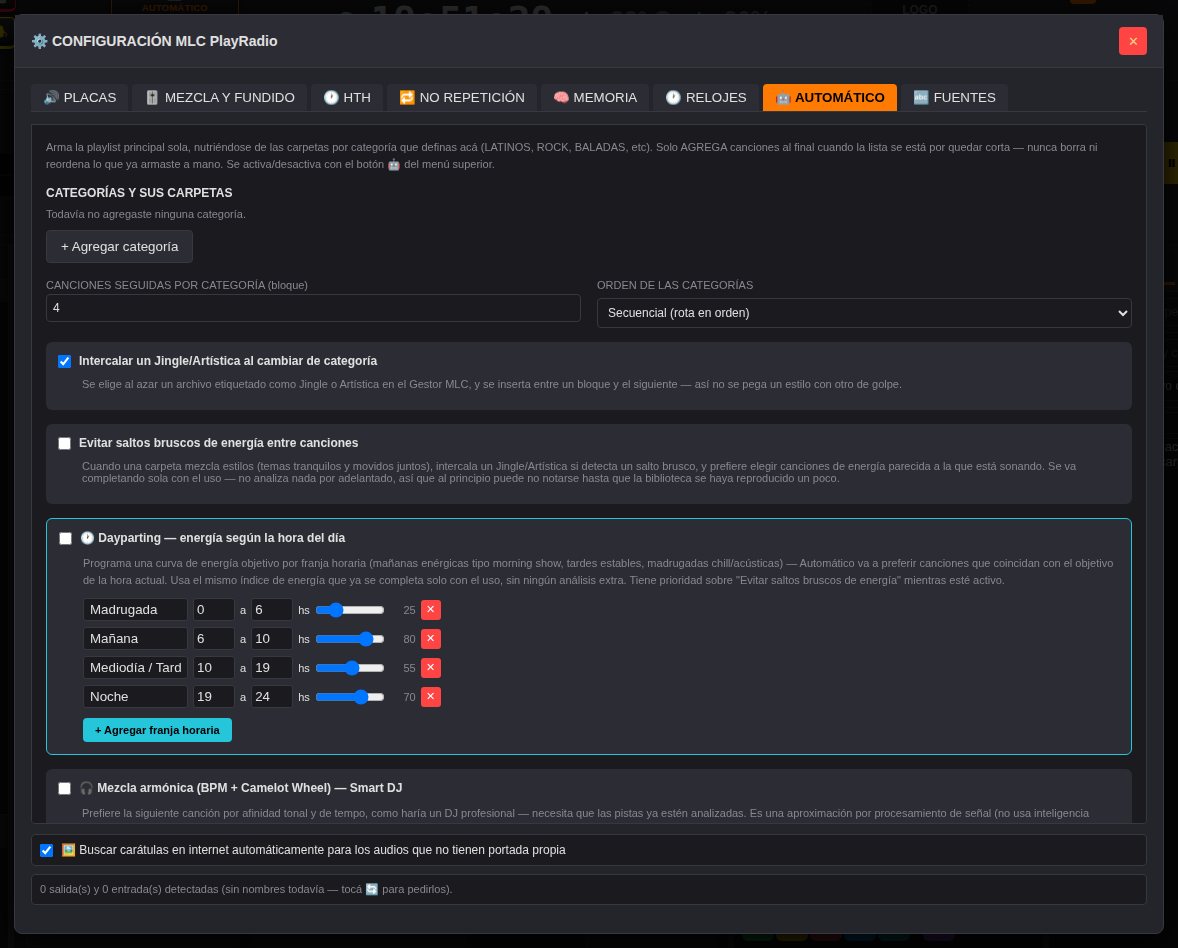This screenshot has height=948, width=1178.
Task: Edit the Noche slot name field
Action: tap(135, 696)
